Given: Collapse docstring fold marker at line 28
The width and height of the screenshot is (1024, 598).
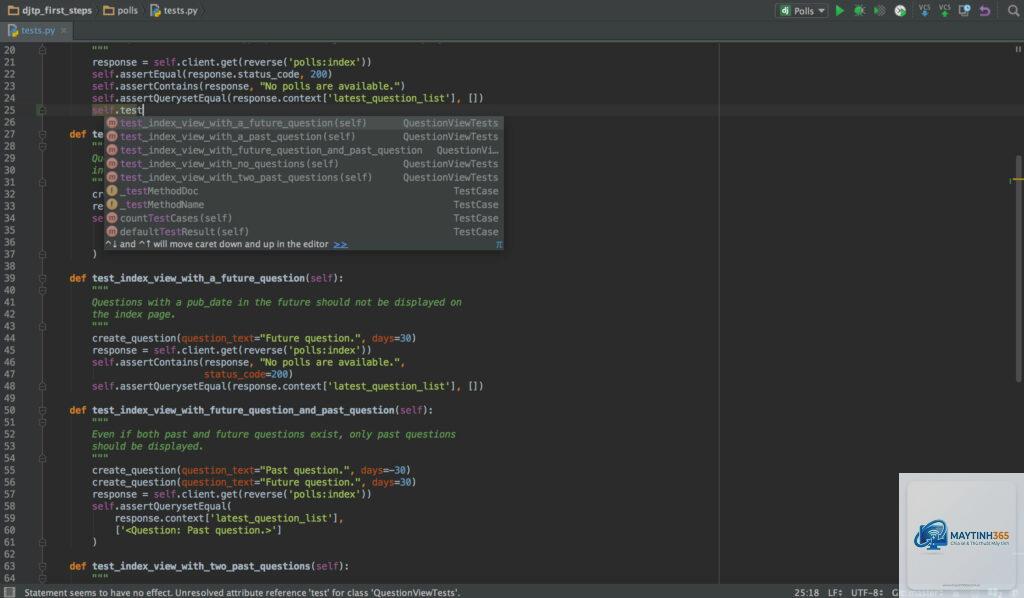Looking at the screenshot, I should 42,146.
